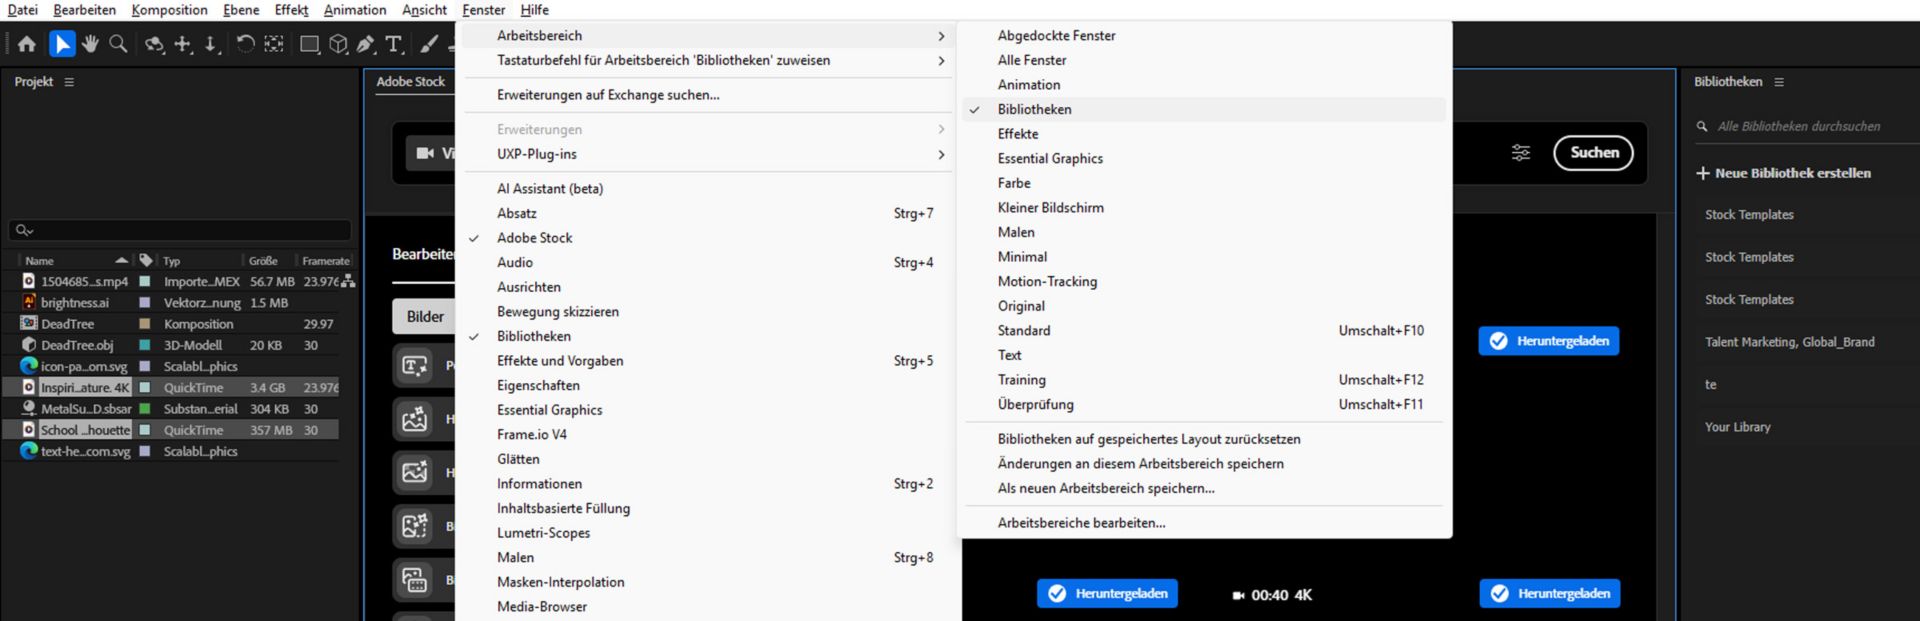Select the Hand tool
The height and width of the screenshot is (621, 1920).
[91, 44]
